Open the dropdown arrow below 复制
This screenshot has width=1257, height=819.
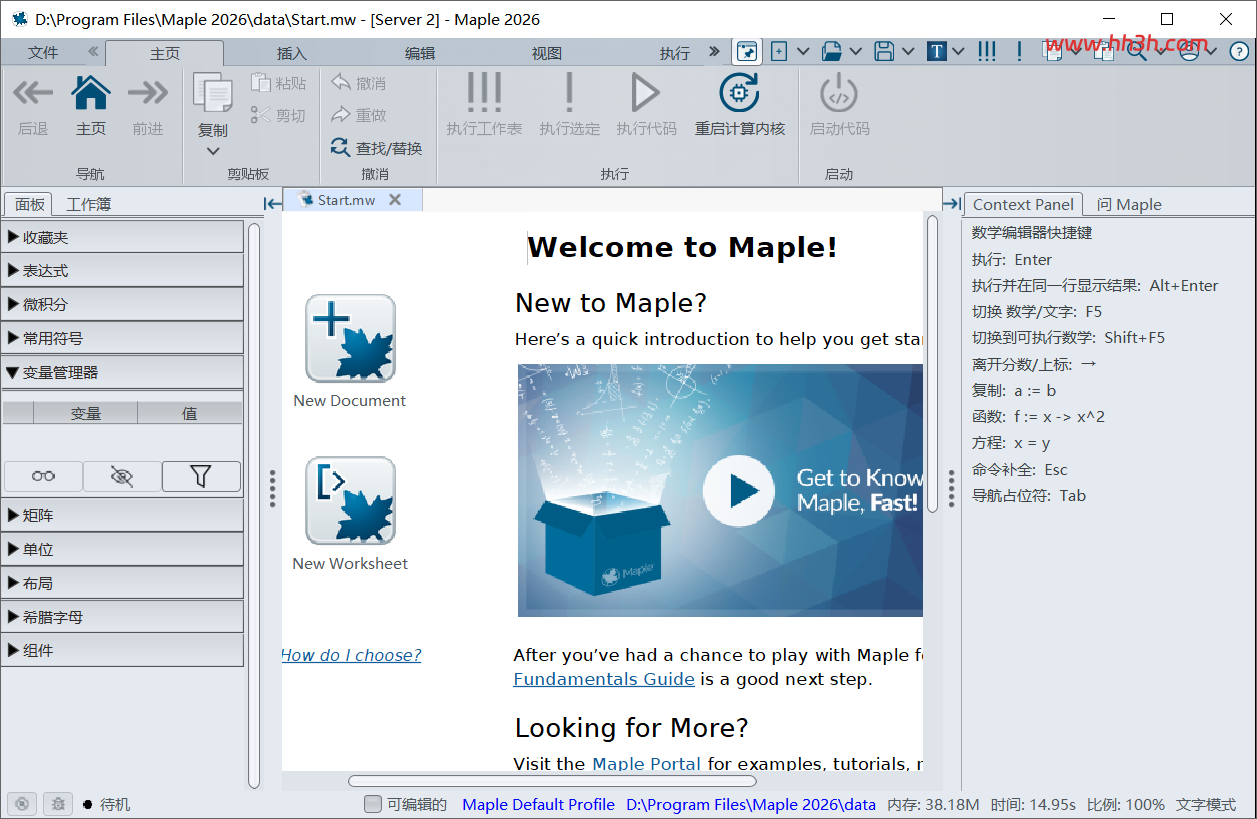click(x=212, y=151)
